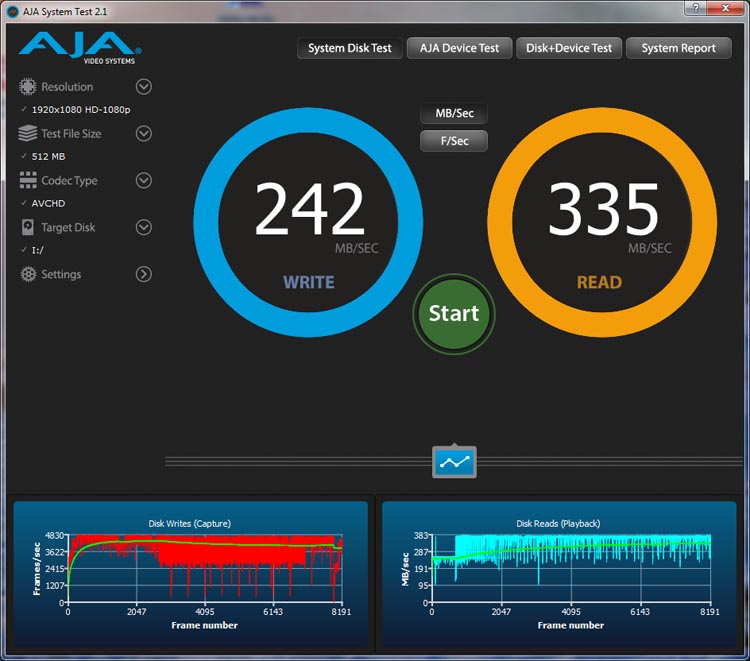The width and height of the screenshot is (750, 661).
Task: Expand the Resolution dropdown arrow
Action: (x=143, y=87)
